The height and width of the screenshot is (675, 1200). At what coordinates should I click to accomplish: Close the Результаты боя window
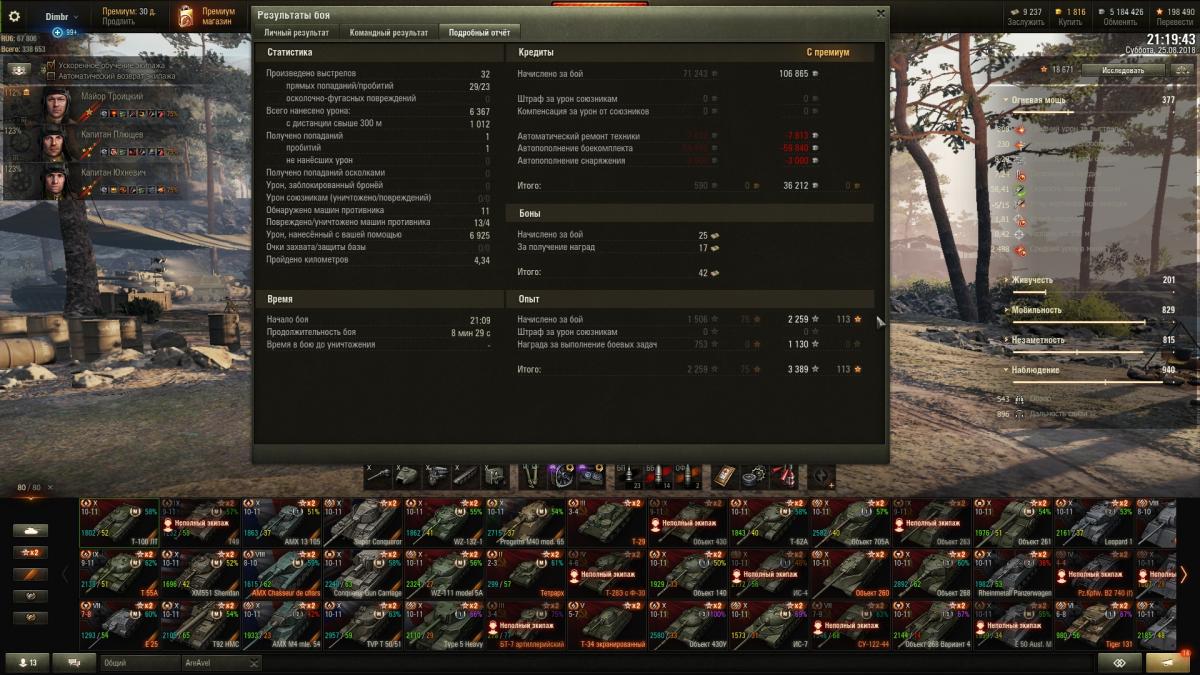tap(880, 14)
